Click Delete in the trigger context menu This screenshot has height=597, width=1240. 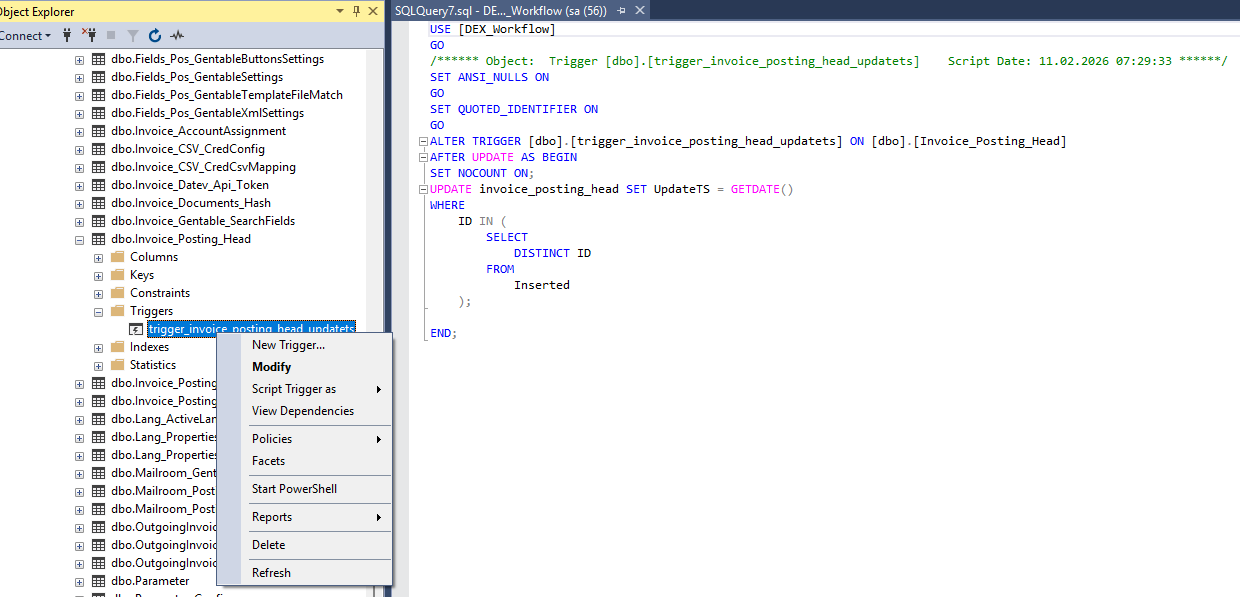268,545
